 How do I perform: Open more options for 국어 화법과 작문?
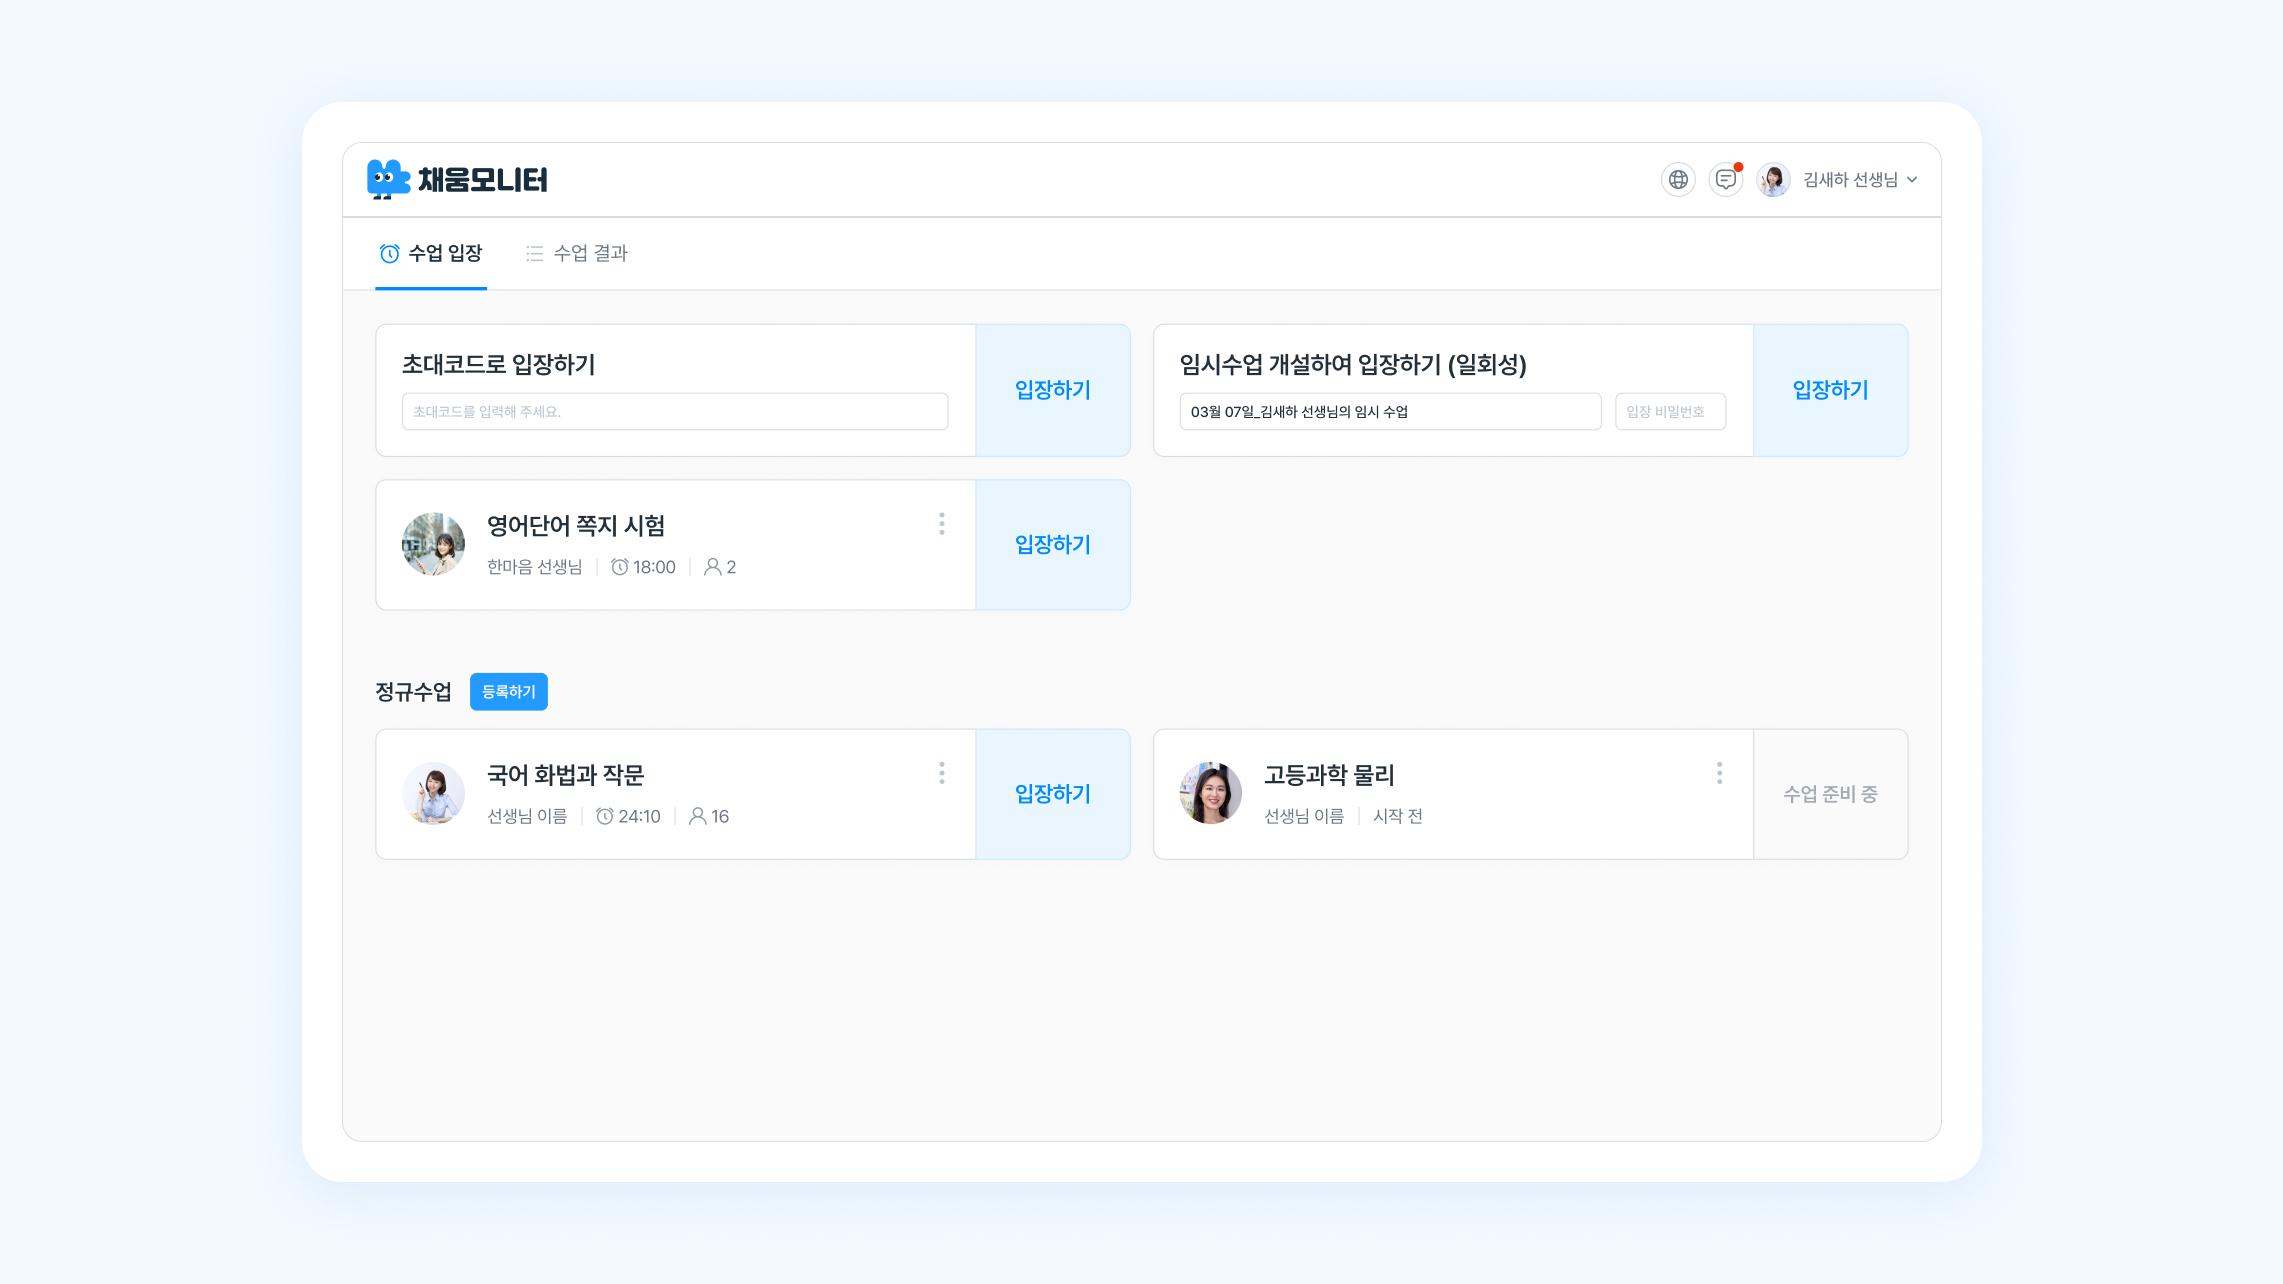point(941,773)
